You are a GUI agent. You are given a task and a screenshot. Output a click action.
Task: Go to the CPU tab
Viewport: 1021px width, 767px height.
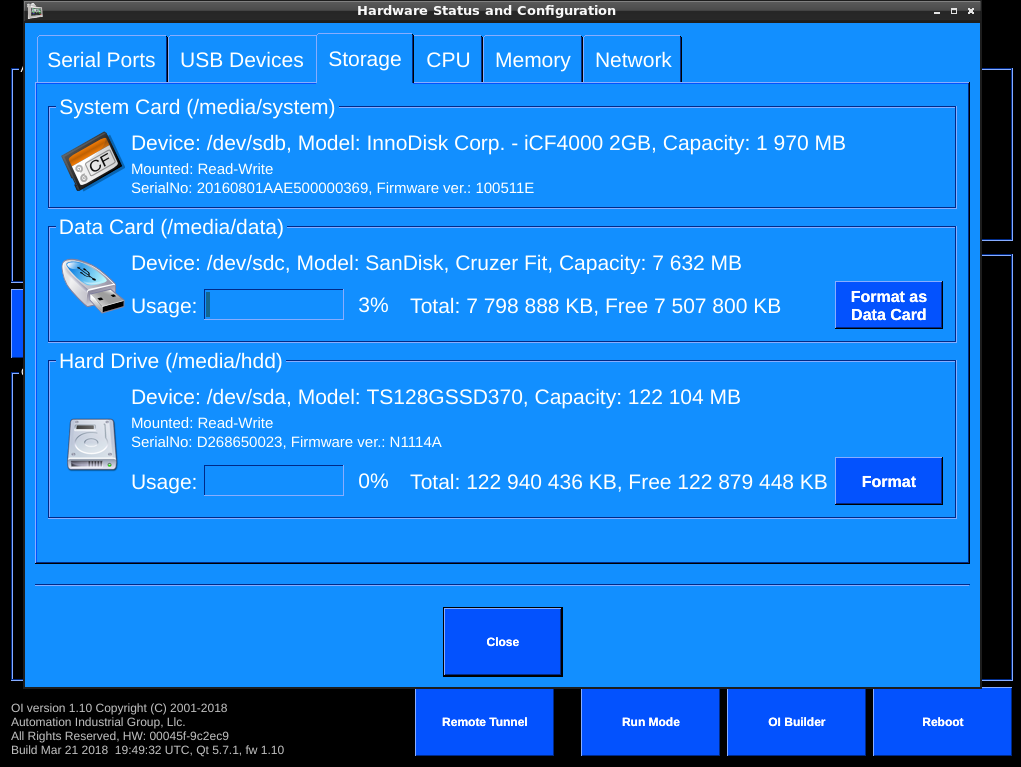point(448,60)
